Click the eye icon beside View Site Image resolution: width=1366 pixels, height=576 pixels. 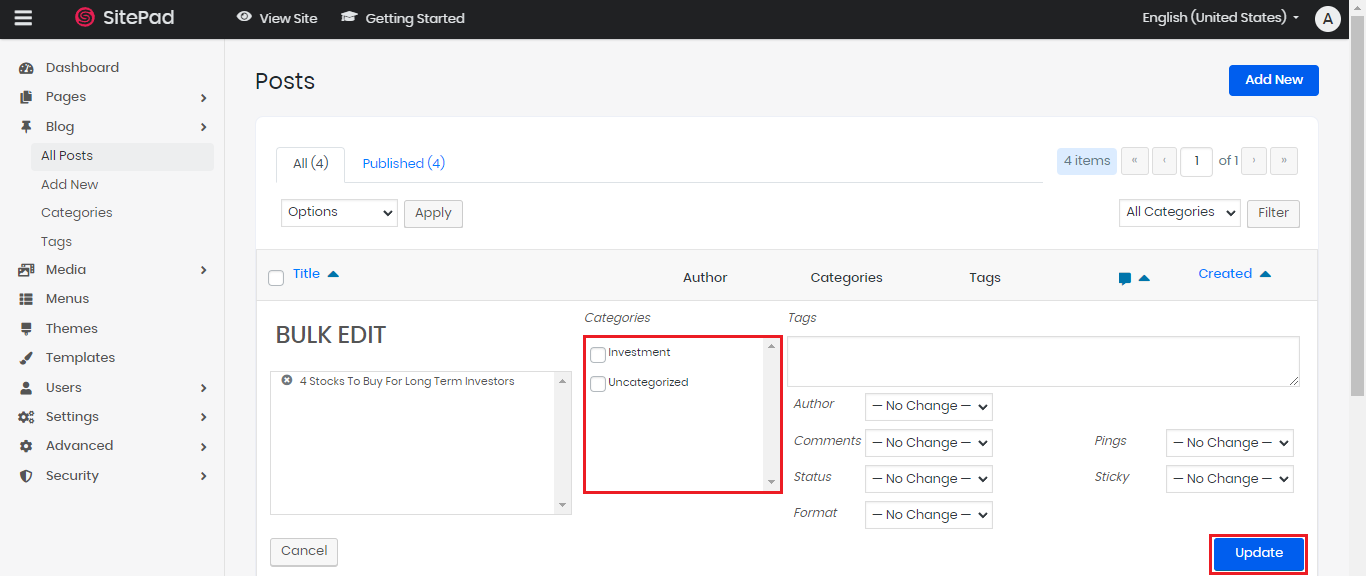(244, 17)
